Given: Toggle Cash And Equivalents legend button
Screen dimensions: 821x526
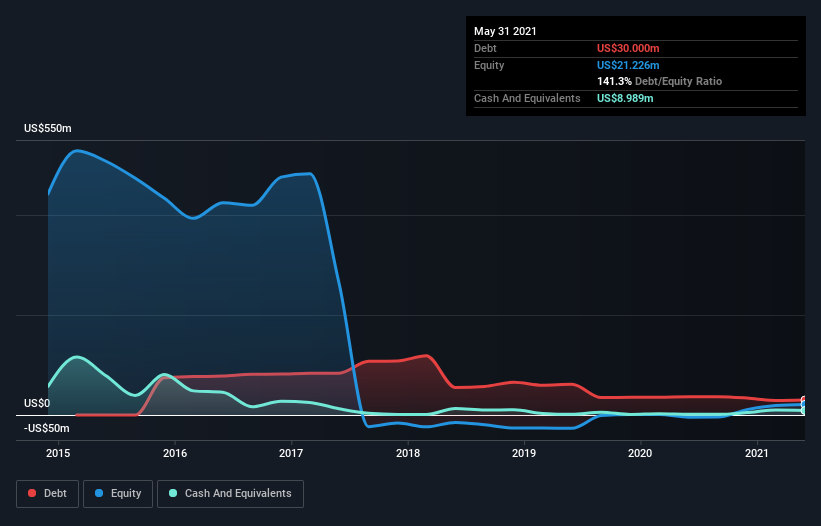Looking at the screenshot, I should coord(230,494).
